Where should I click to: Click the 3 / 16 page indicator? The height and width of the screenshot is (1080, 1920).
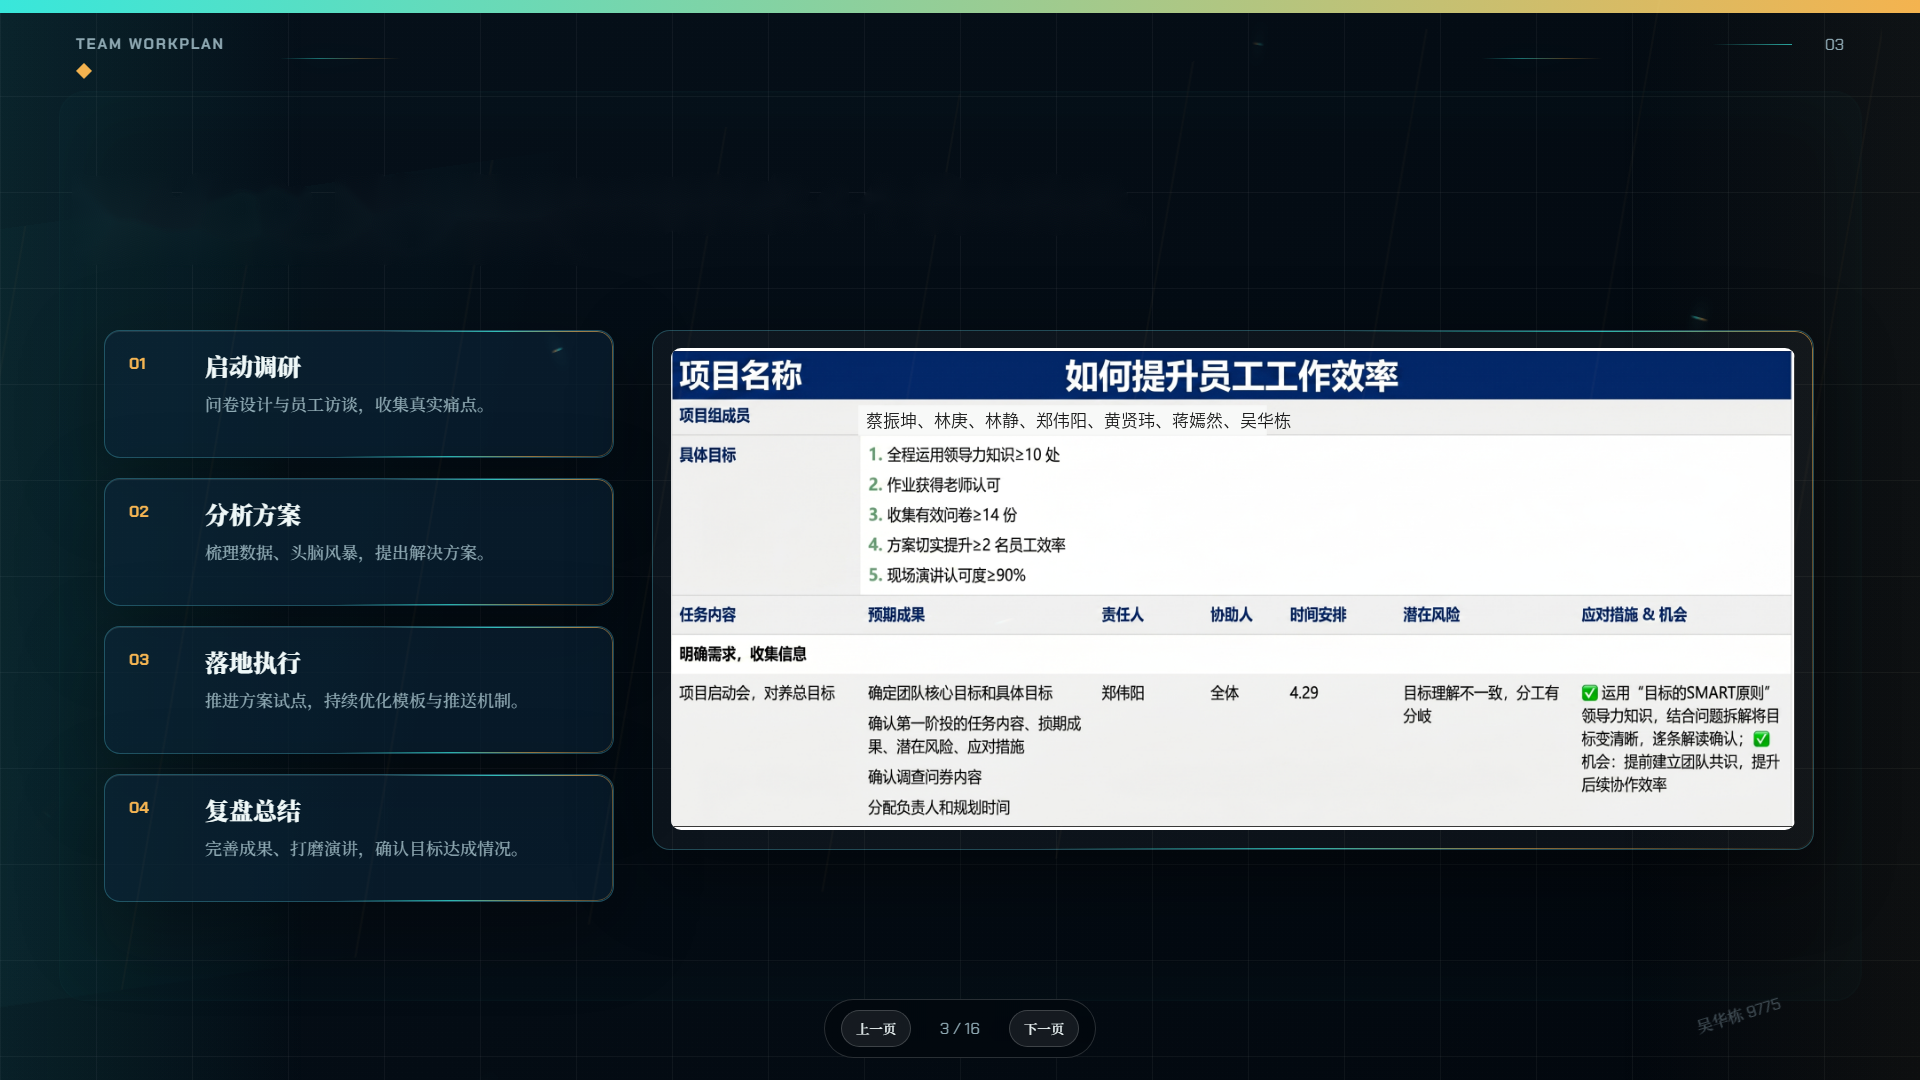(959, 1028)
